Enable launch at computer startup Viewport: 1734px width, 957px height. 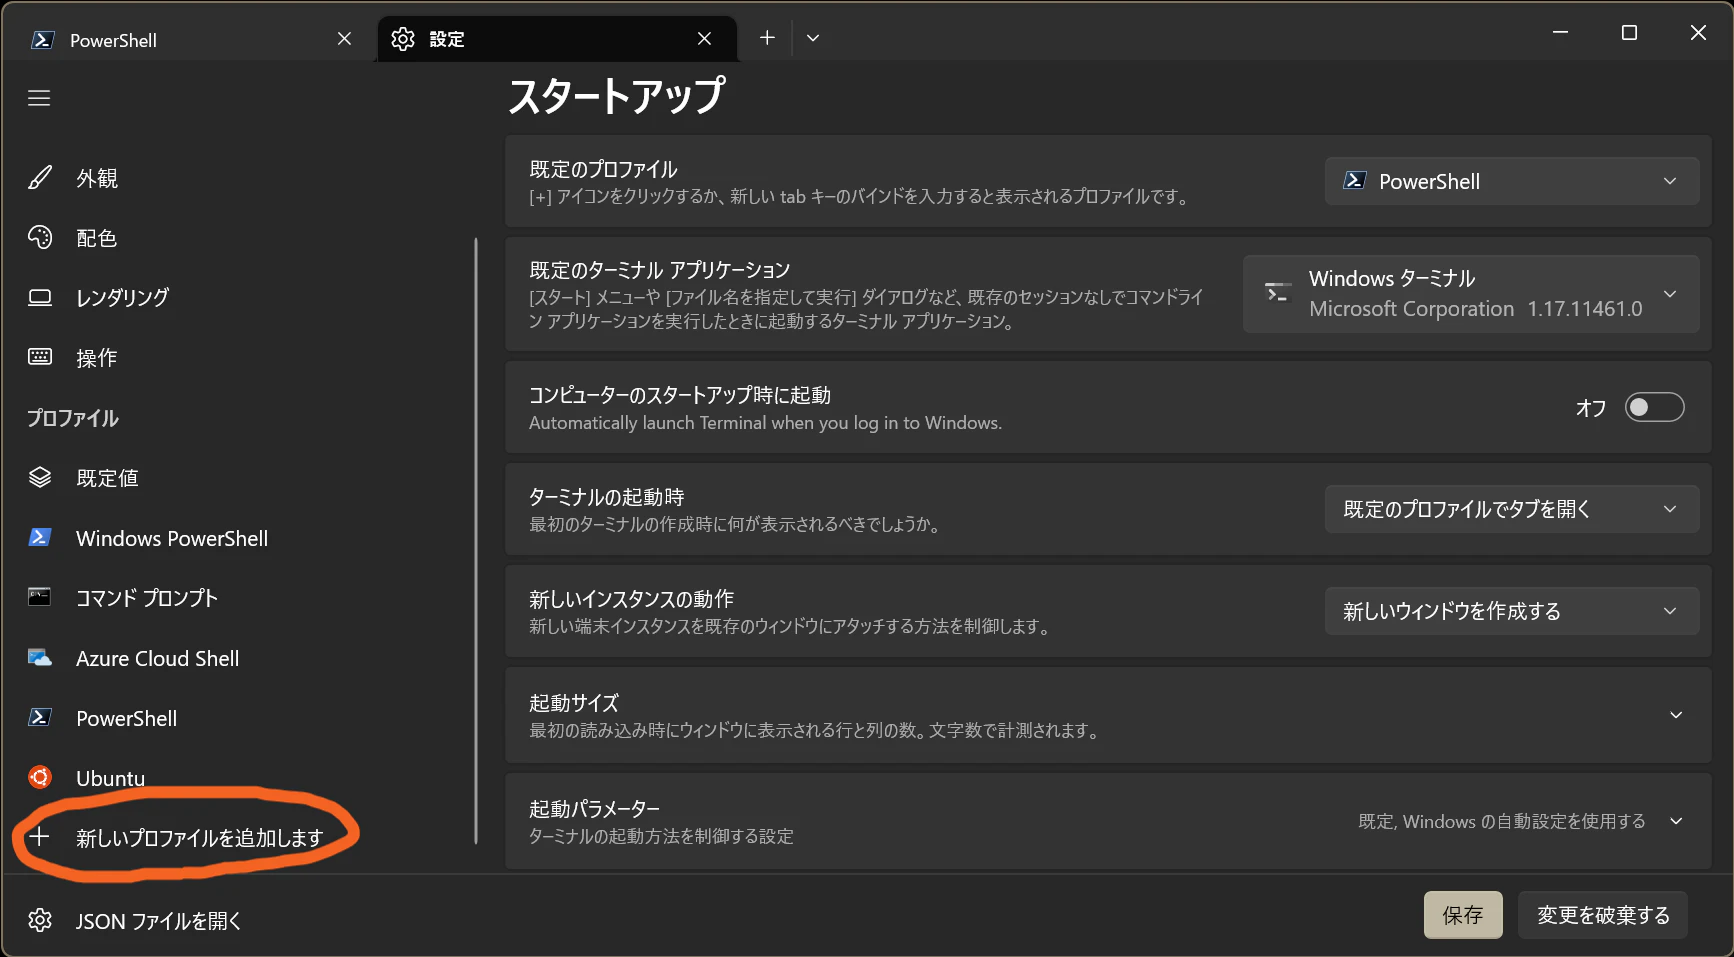pos(1654,407)
